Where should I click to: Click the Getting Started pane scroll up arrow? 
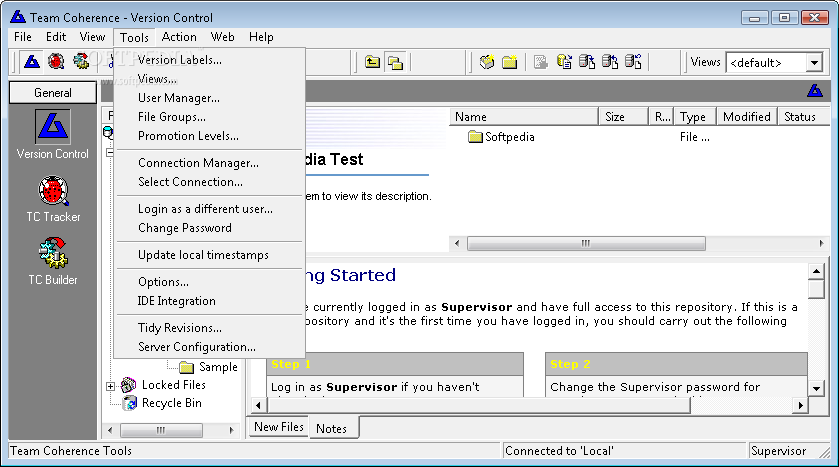816,271
